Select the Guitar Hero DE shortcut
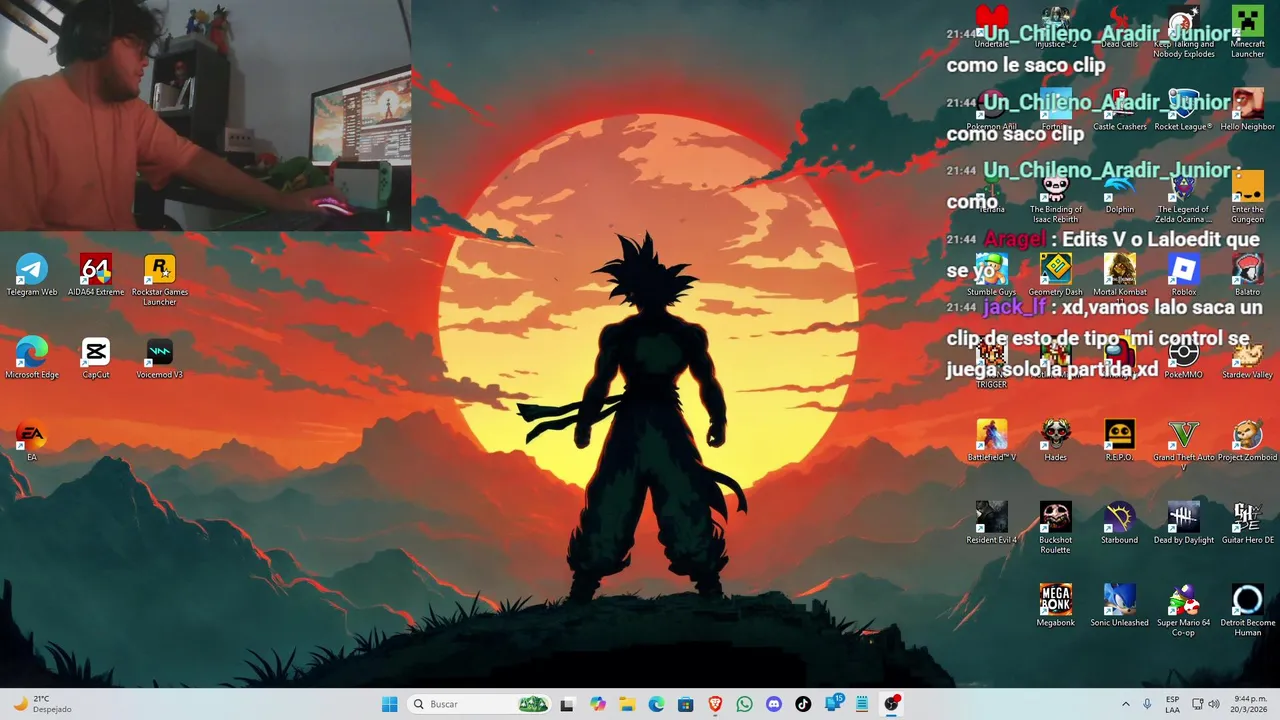Viewport: 1280px width, 720px height. [1247, 524]
